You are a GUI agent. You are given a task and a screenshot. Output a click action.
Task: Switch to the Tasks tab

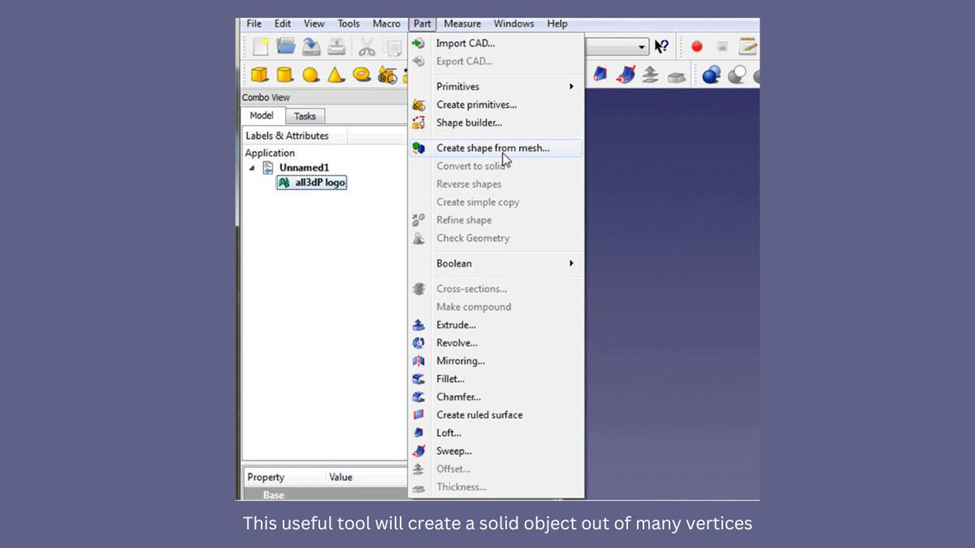click(x=305, y=116)
